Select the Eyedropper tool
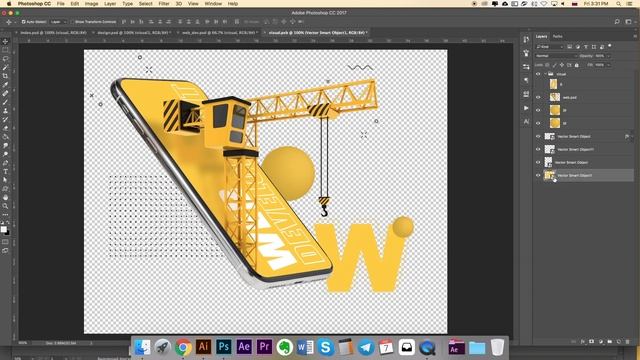This screenshot has height=360, width=640. point(5,84)
